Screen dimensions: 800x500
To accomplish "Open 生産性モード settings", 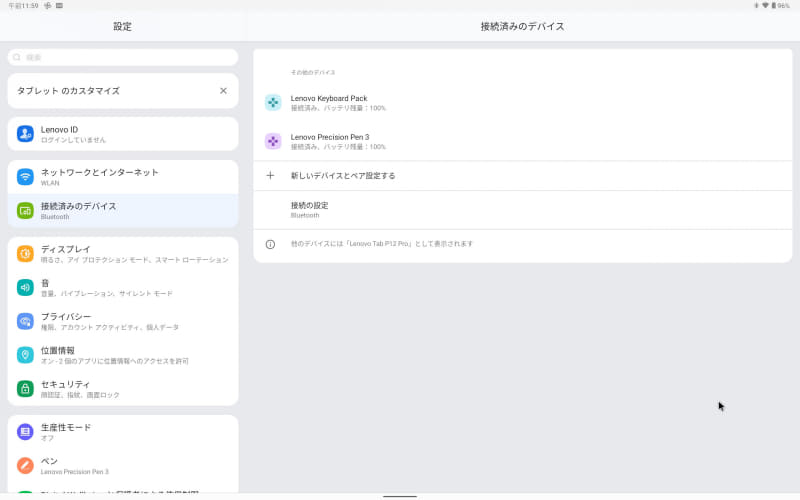I will (123, 432).
